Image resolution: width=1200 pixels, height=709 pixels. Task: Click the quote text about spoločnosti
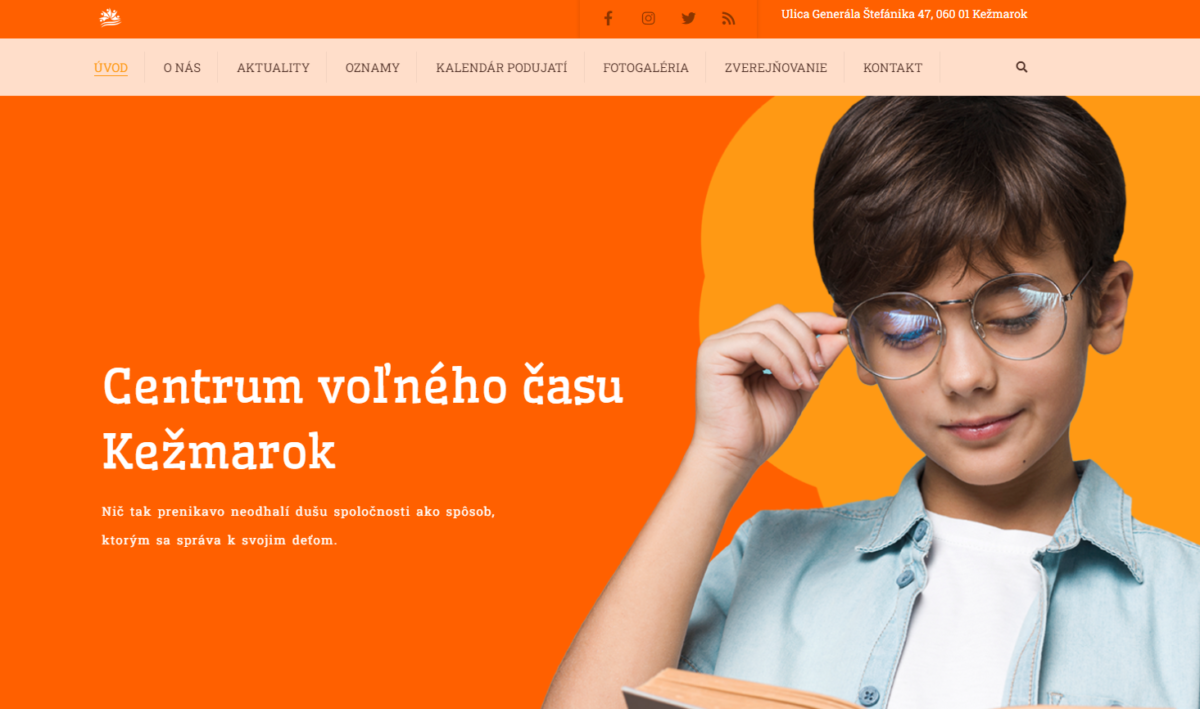click(298, 525)
